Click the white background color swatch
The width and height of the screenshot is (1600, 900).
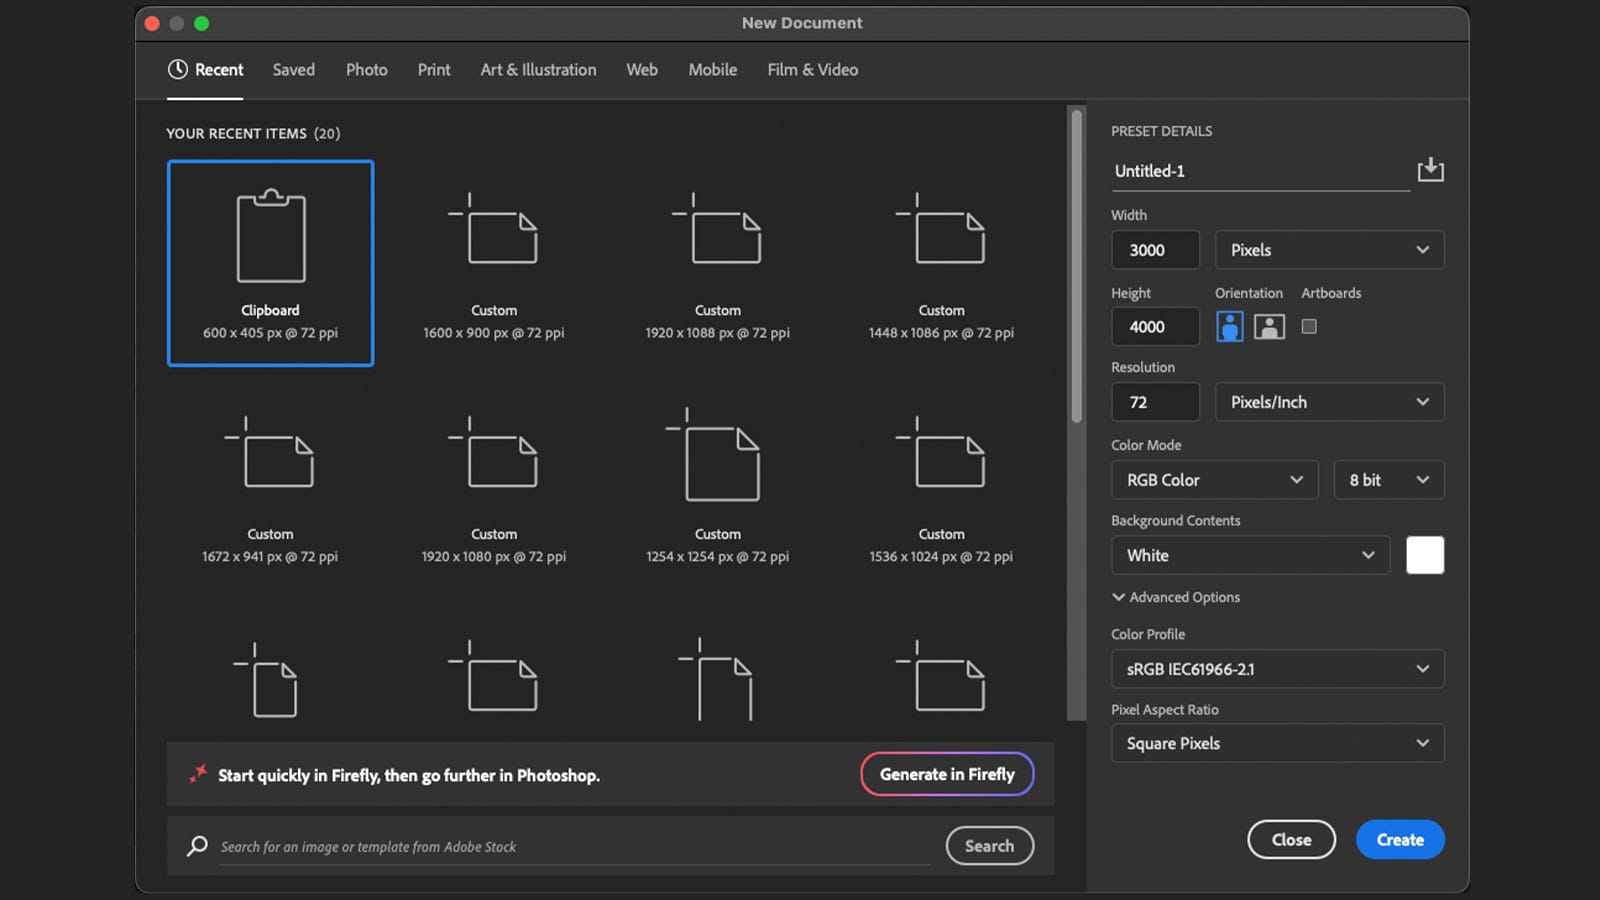click(1425, 555)
